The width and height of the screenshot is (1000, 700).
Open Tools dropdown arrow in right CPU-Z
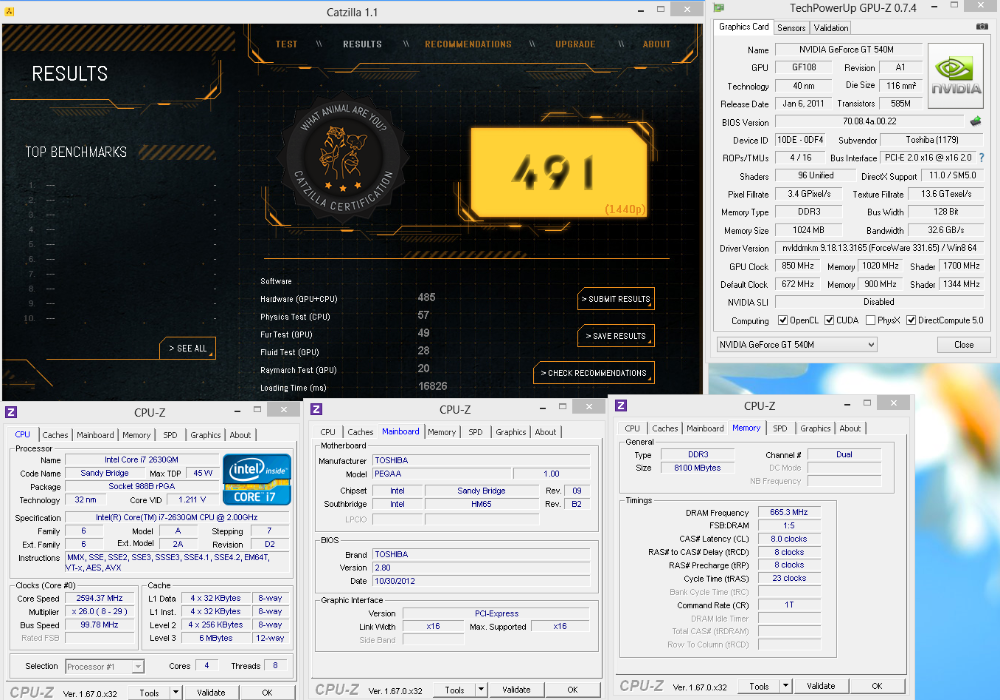pyautogui.click(x=786, y=686)
